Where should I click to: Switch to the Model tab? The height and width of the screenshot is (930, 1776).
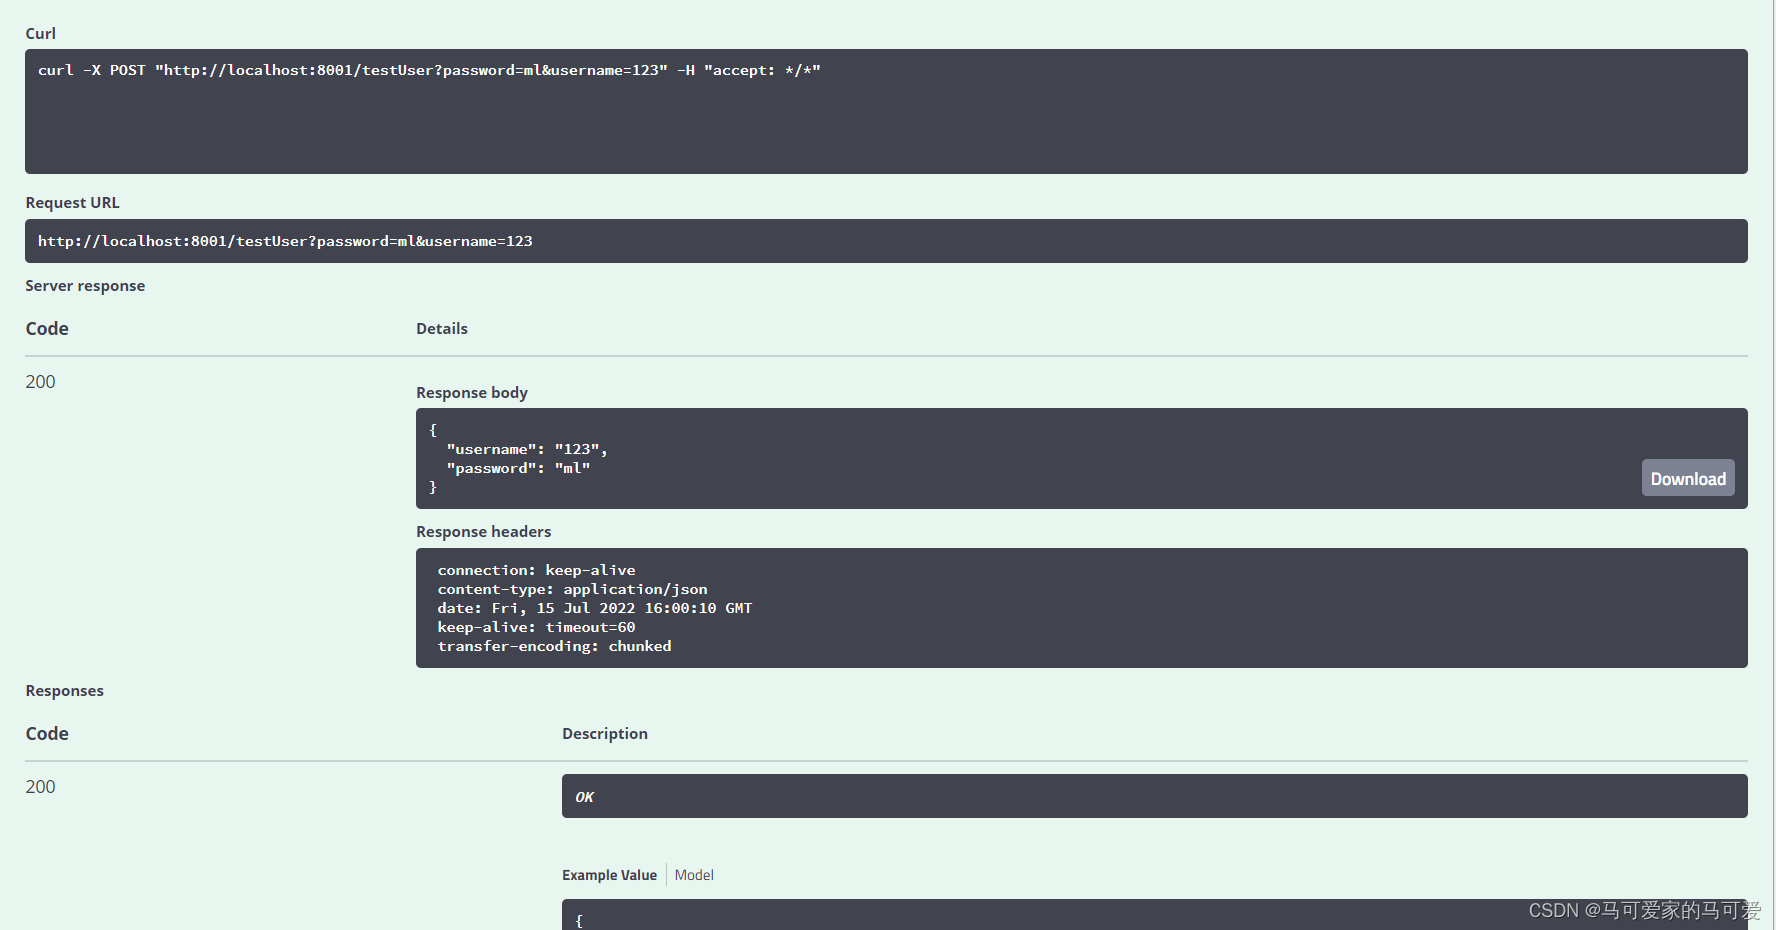(694, 875)
